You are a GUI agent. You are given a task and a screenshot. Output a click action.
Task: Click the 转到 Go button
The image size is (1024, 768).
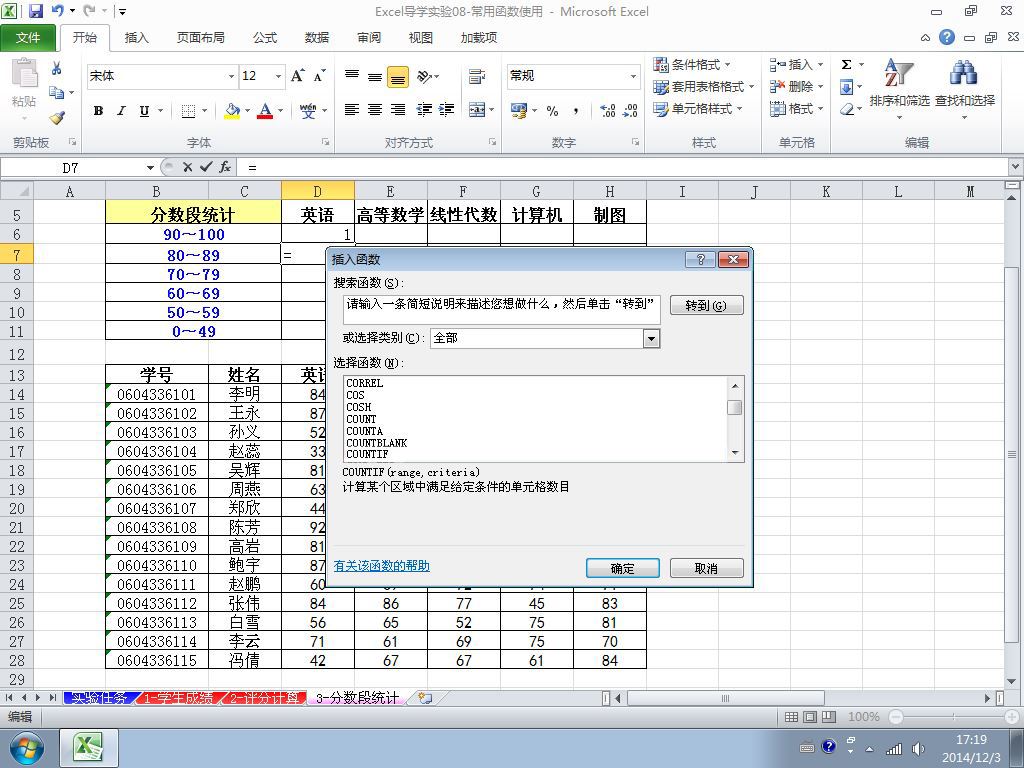[706, 305]
